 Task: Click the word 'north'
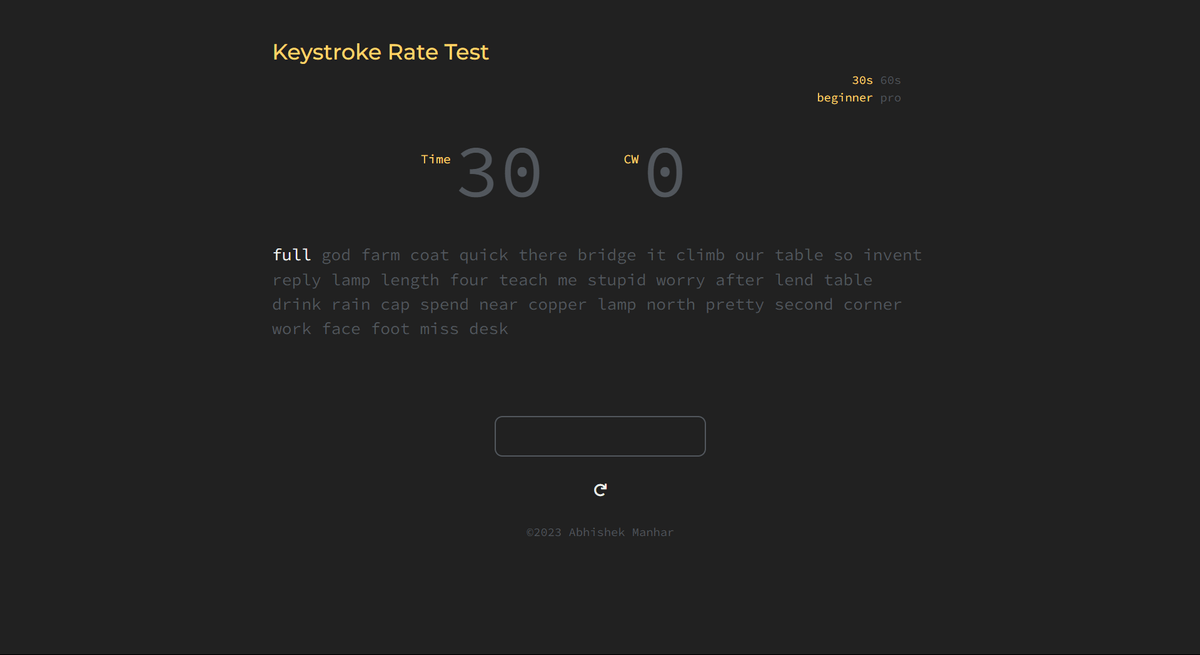[671, 304]
